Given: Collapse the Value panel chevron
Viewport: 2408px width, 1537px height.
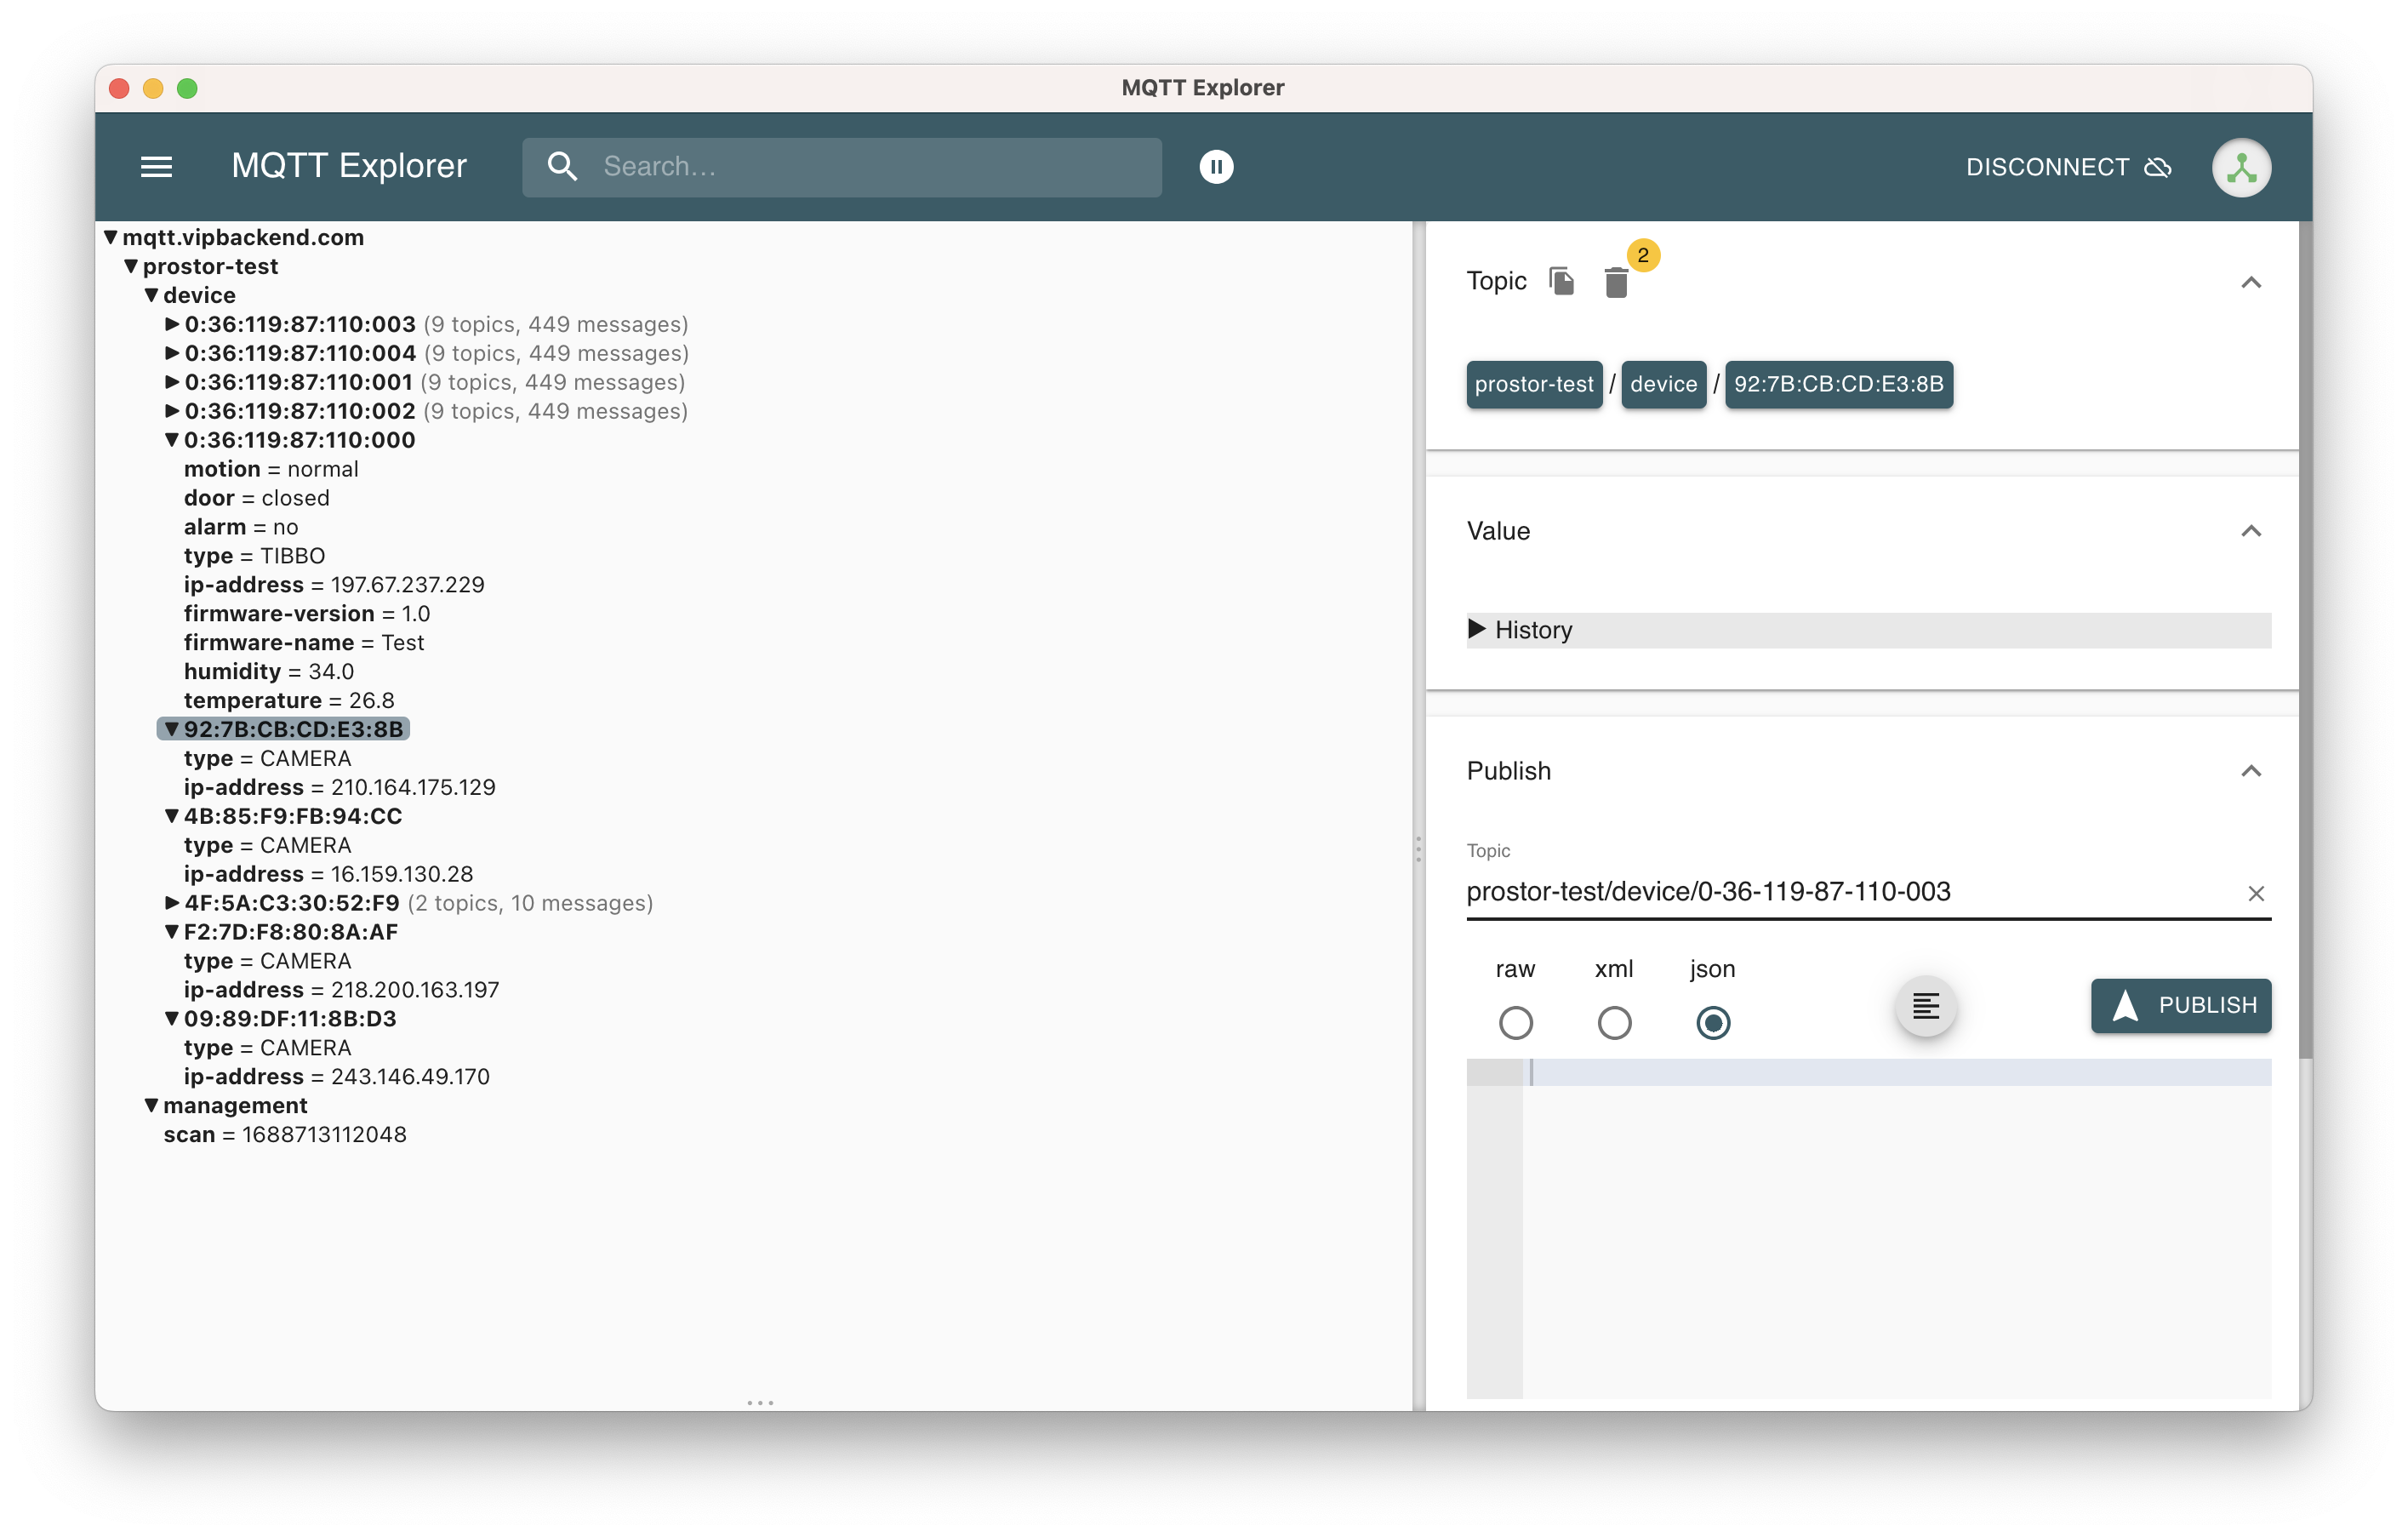Looking at the screenshot, I should 2250,531.
